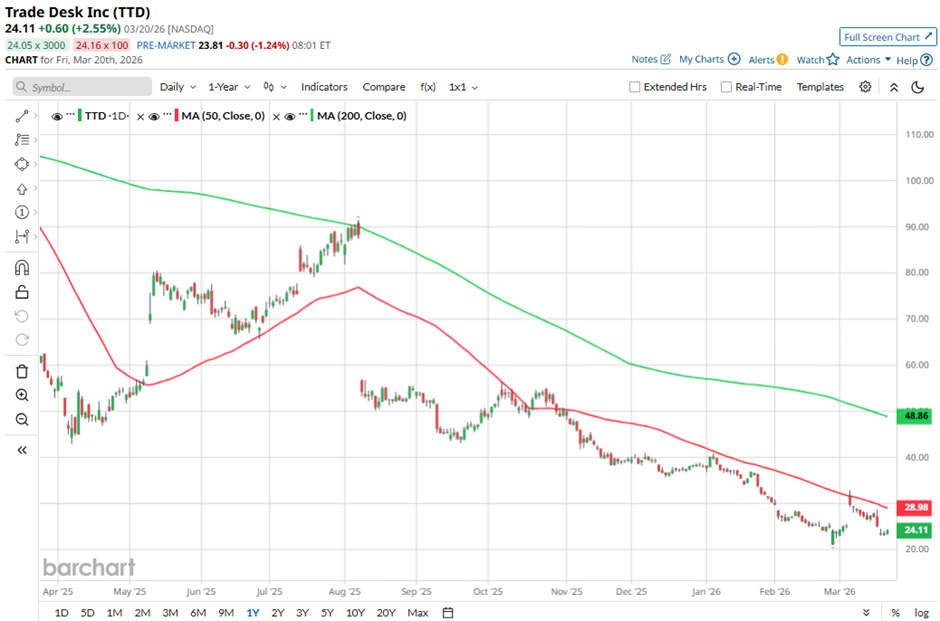Click the 28.98 MA 50 price label

[914, 508]
